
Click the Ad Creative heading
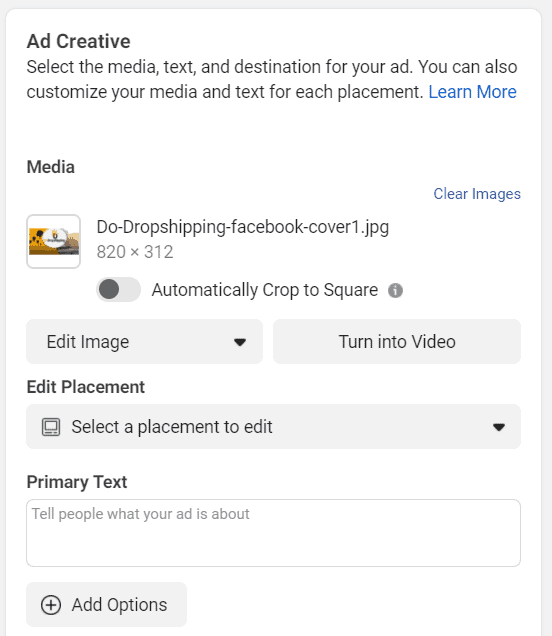click(x=79, y=41)
